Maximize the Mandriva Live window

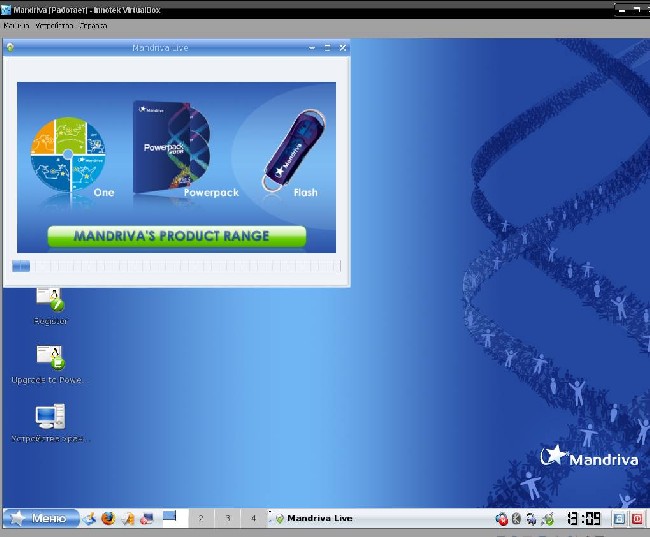(x=327, y=48)
